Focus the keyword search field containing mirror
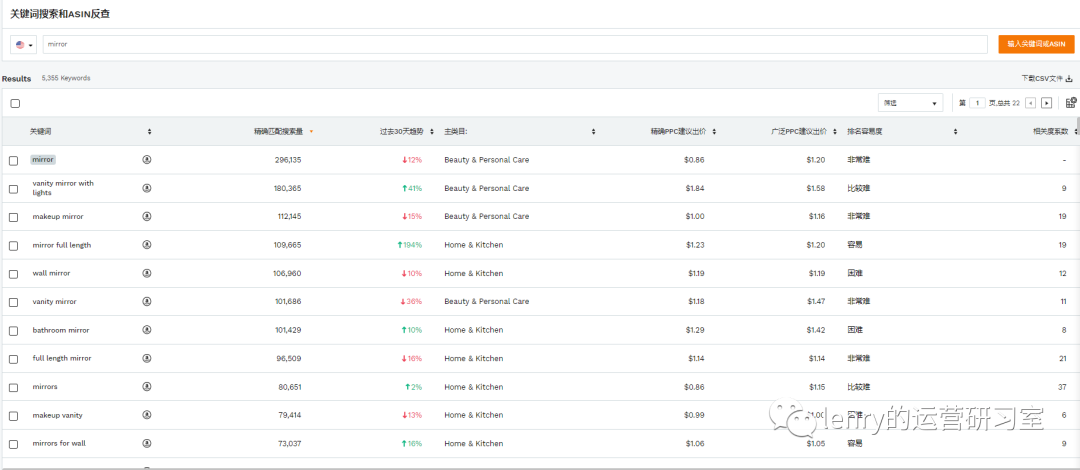This screenshot has height=470, width=1080. pyautogui.click(x=515, y=44)
